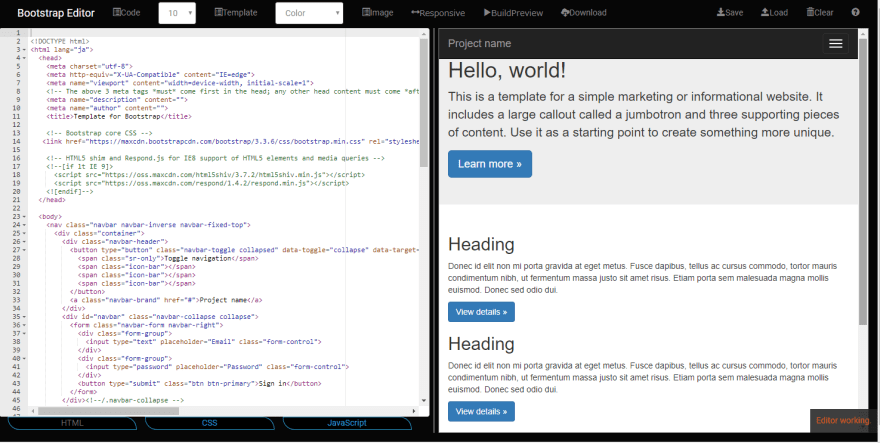This screenshot has height=443, width=880.
Task: Load a saved project
Action: [774, 12]
